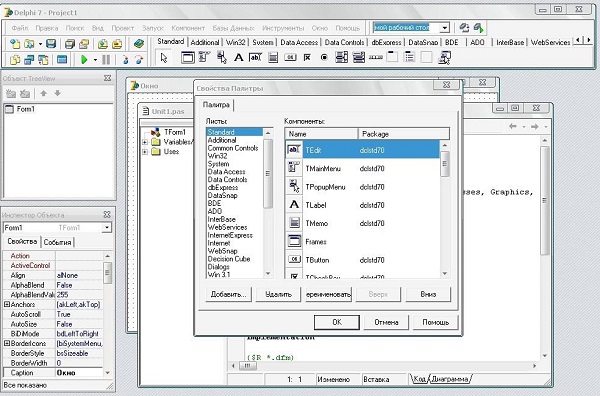Click the Save disk icon in toolbar
This screenshot has height=396, width=600.
click(51, 44)
